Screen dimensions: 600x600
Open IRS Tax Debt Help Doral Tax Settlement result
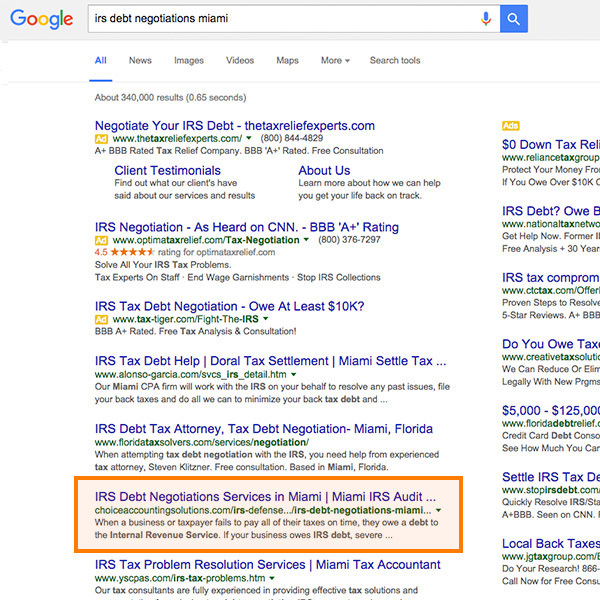[270, 361]
